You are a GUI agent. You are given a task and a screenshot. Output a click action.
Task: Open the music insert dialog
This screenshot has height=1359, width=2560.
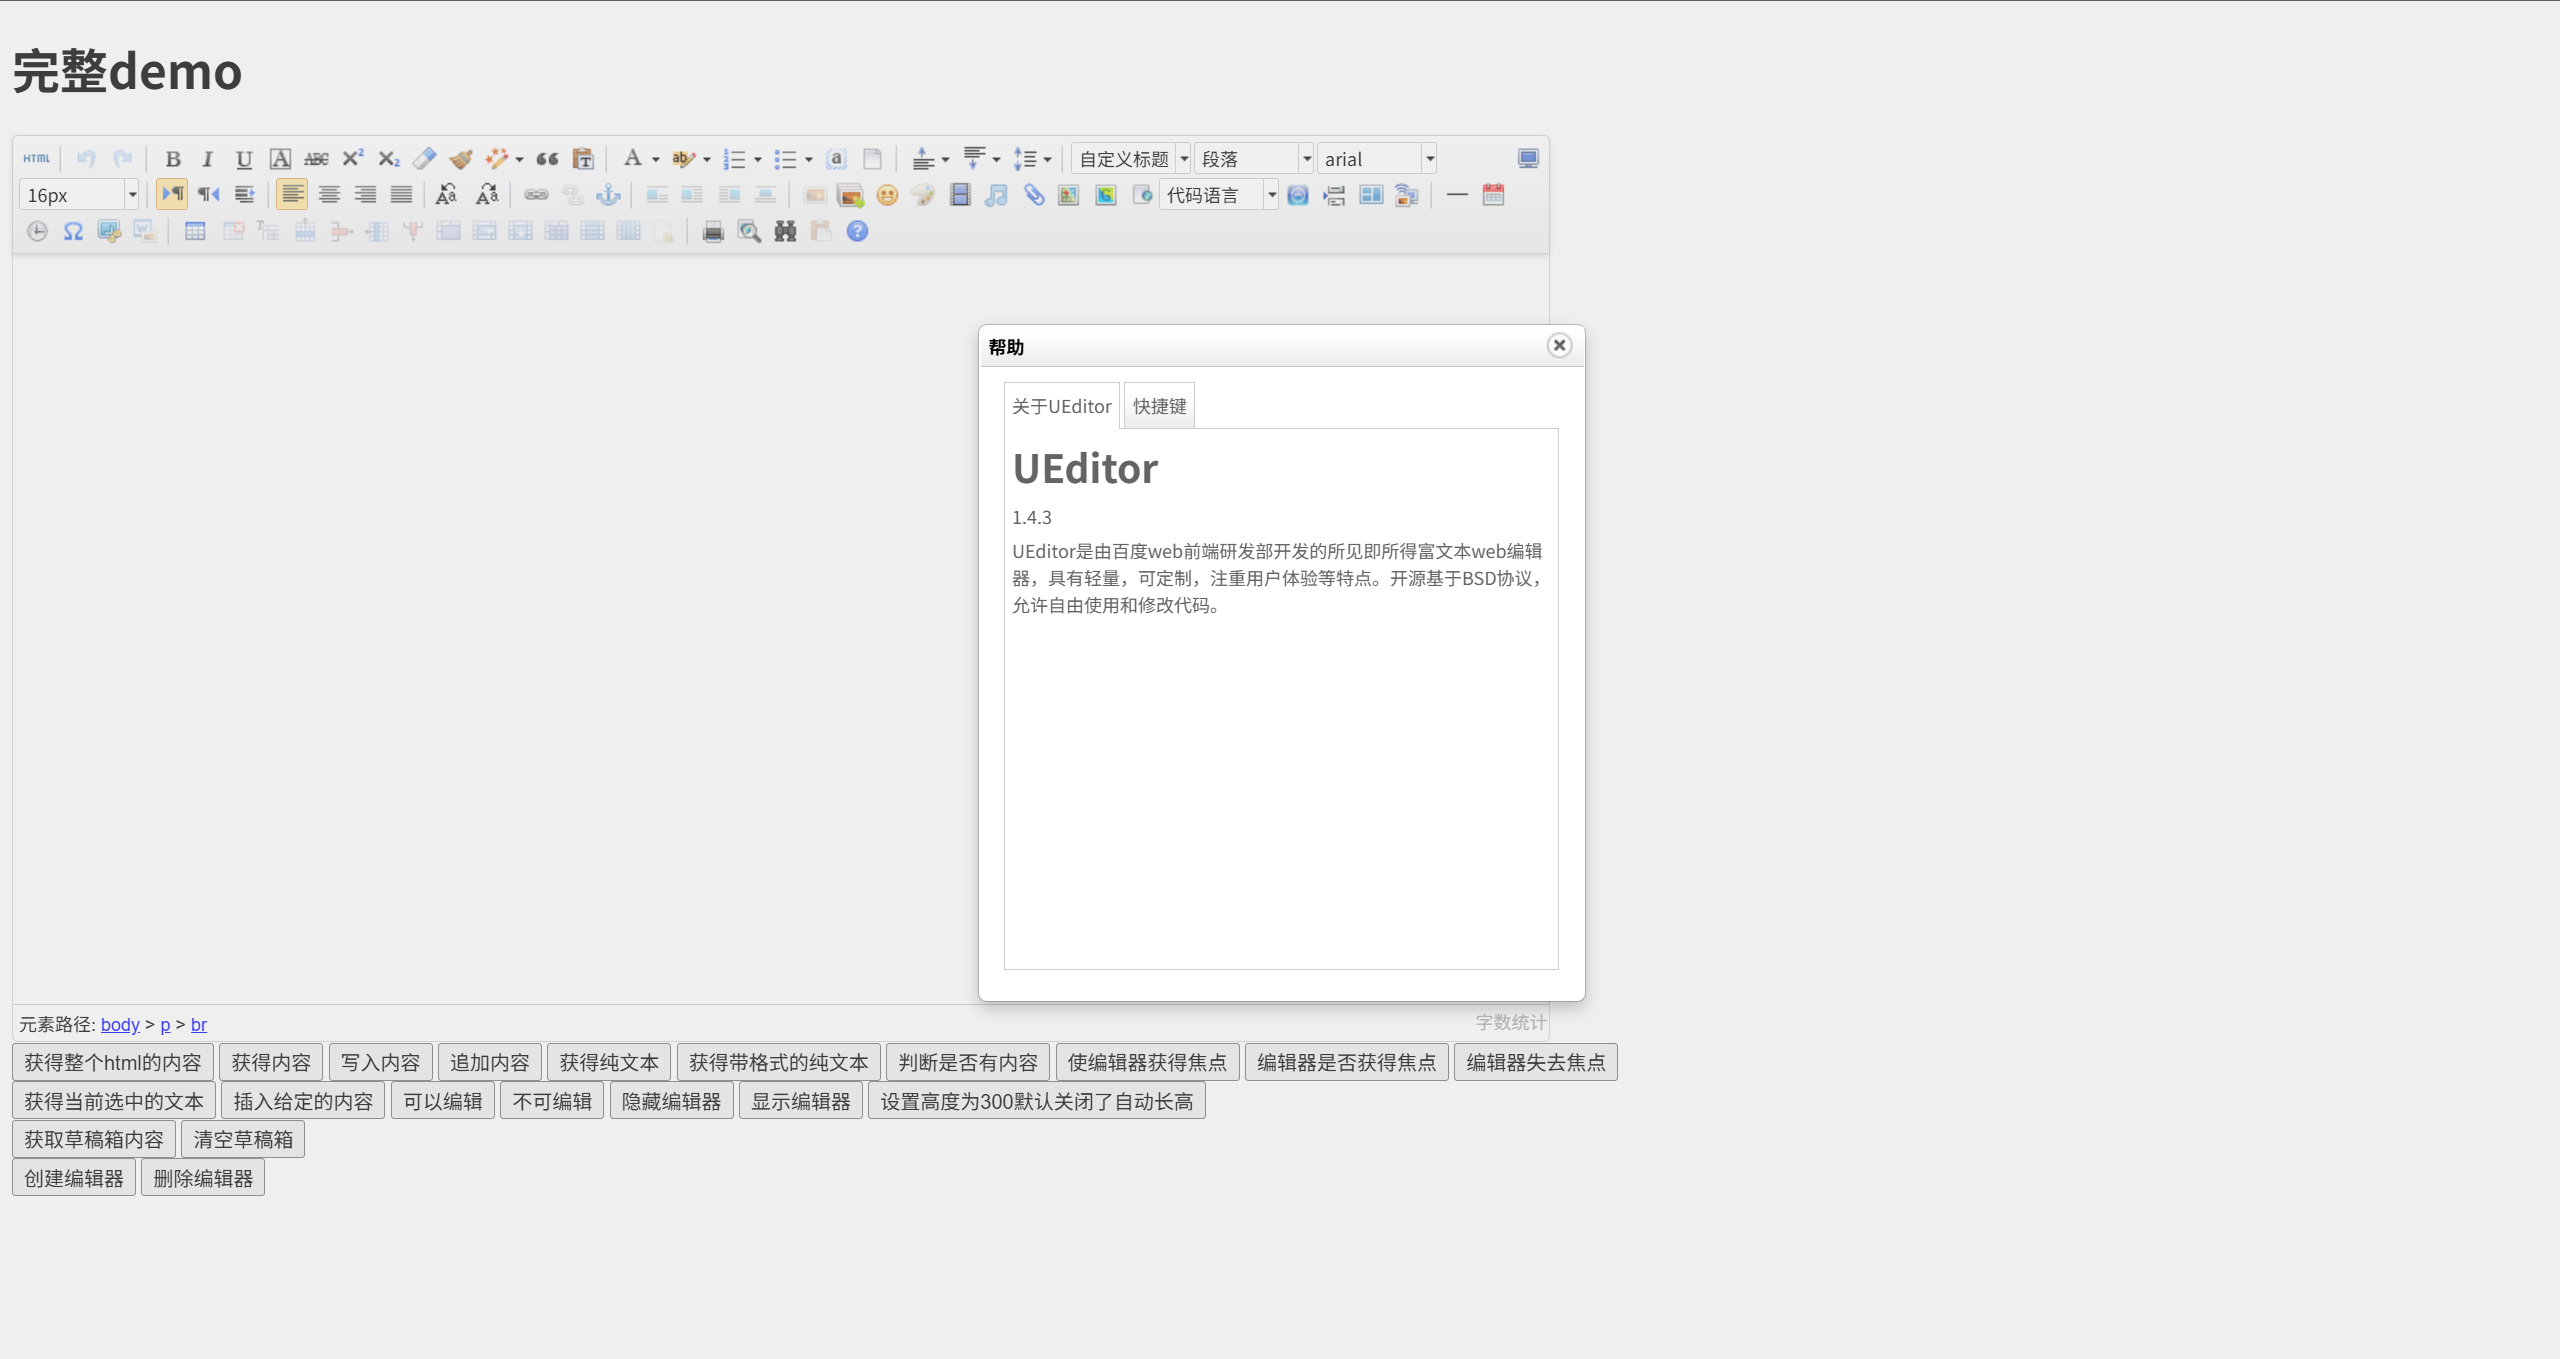(996, 195)
